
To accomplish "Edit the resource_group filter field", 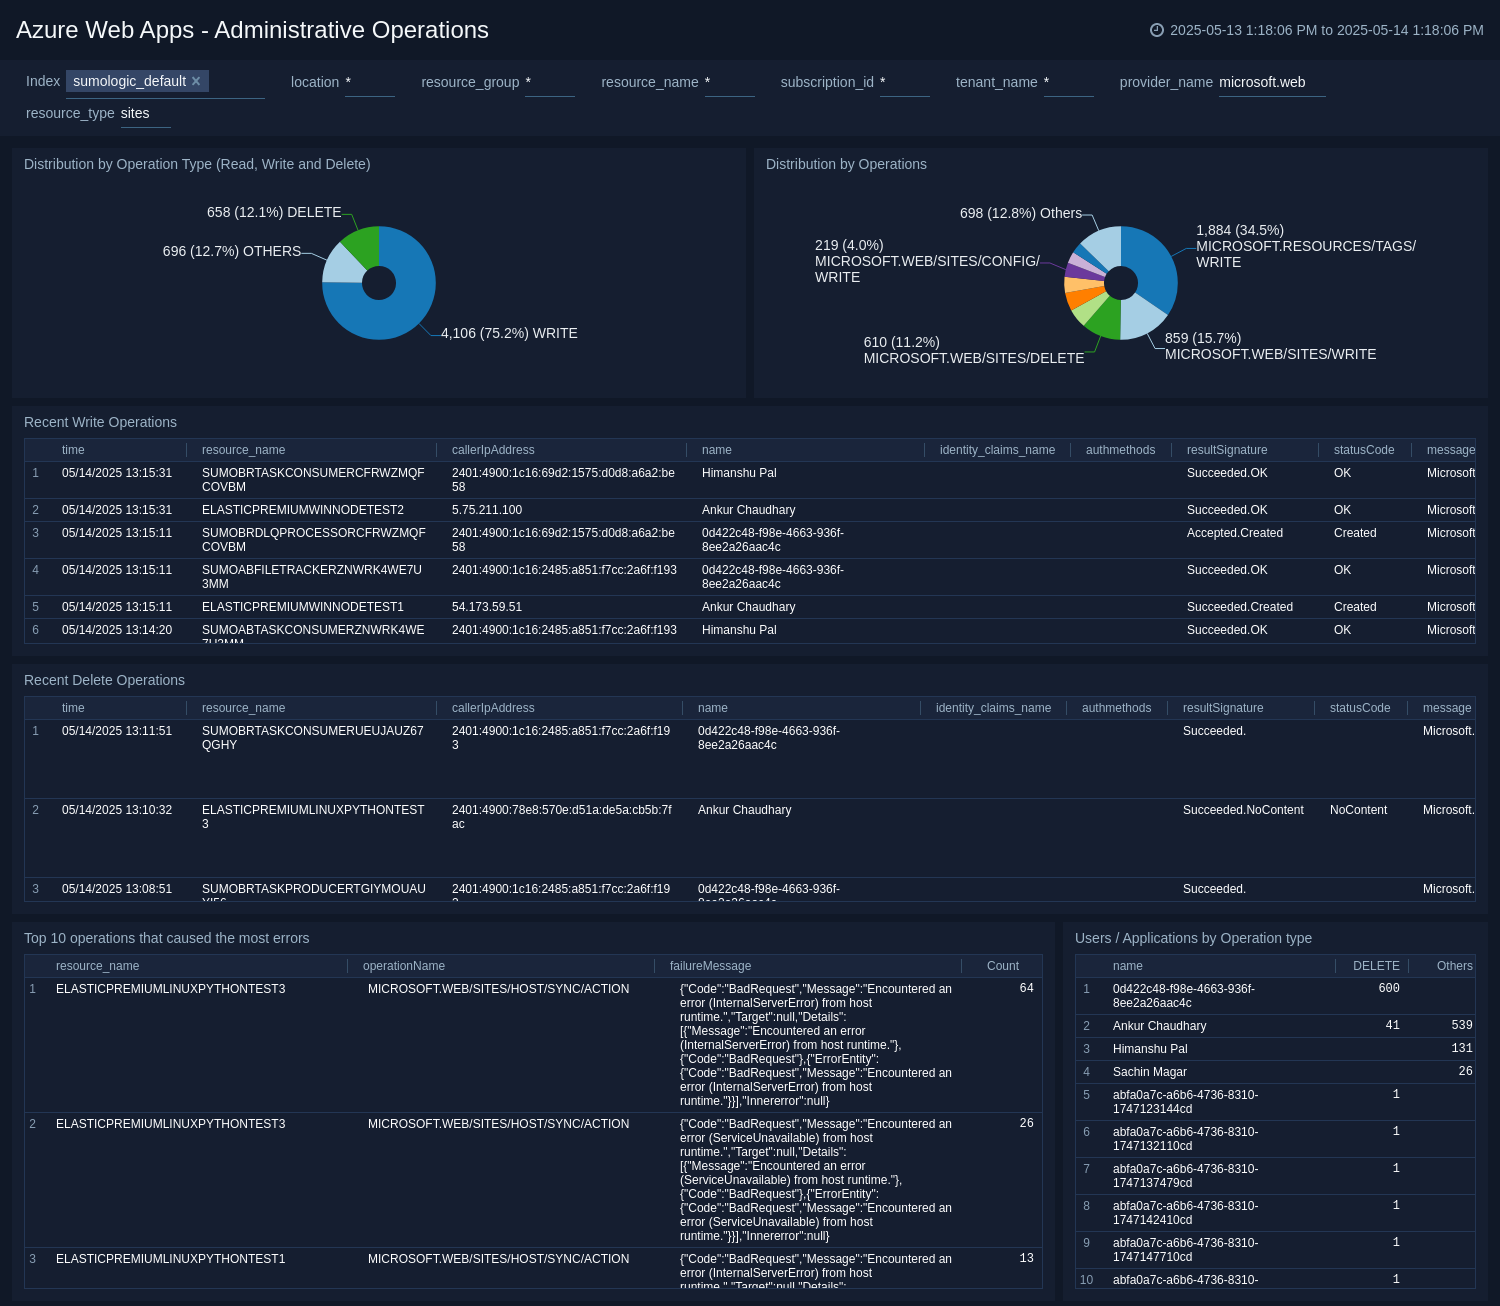I will click(x=549, y=82).
